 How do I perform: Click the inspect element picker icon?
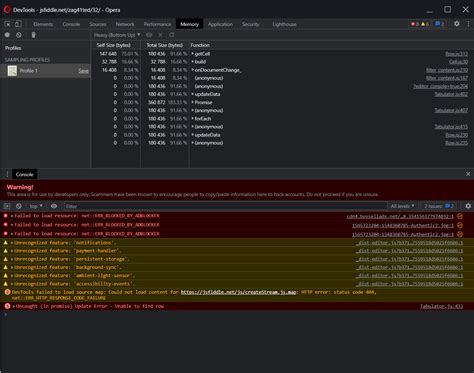click(7, 24)
